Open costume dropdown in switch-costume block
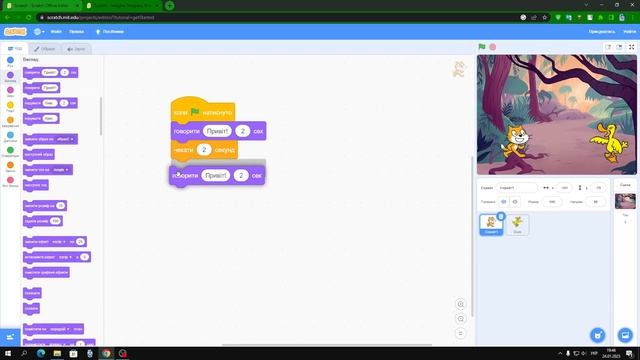 click(x=66, y=139)
